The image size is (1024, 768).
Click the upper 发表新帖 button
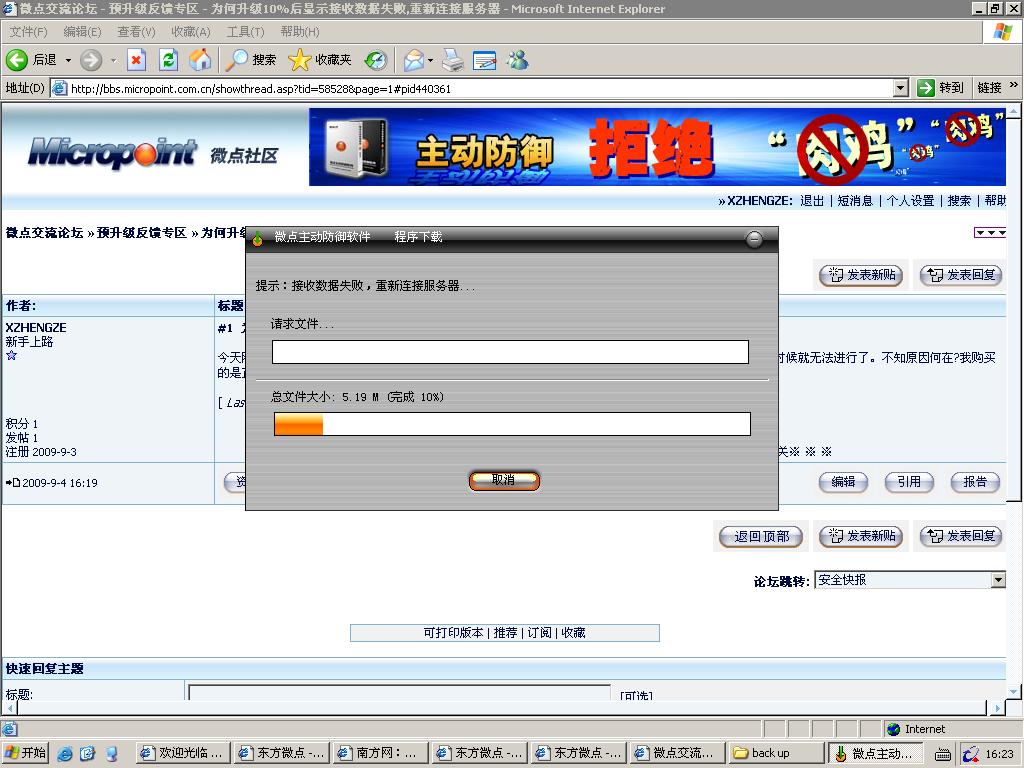[861, 275]
